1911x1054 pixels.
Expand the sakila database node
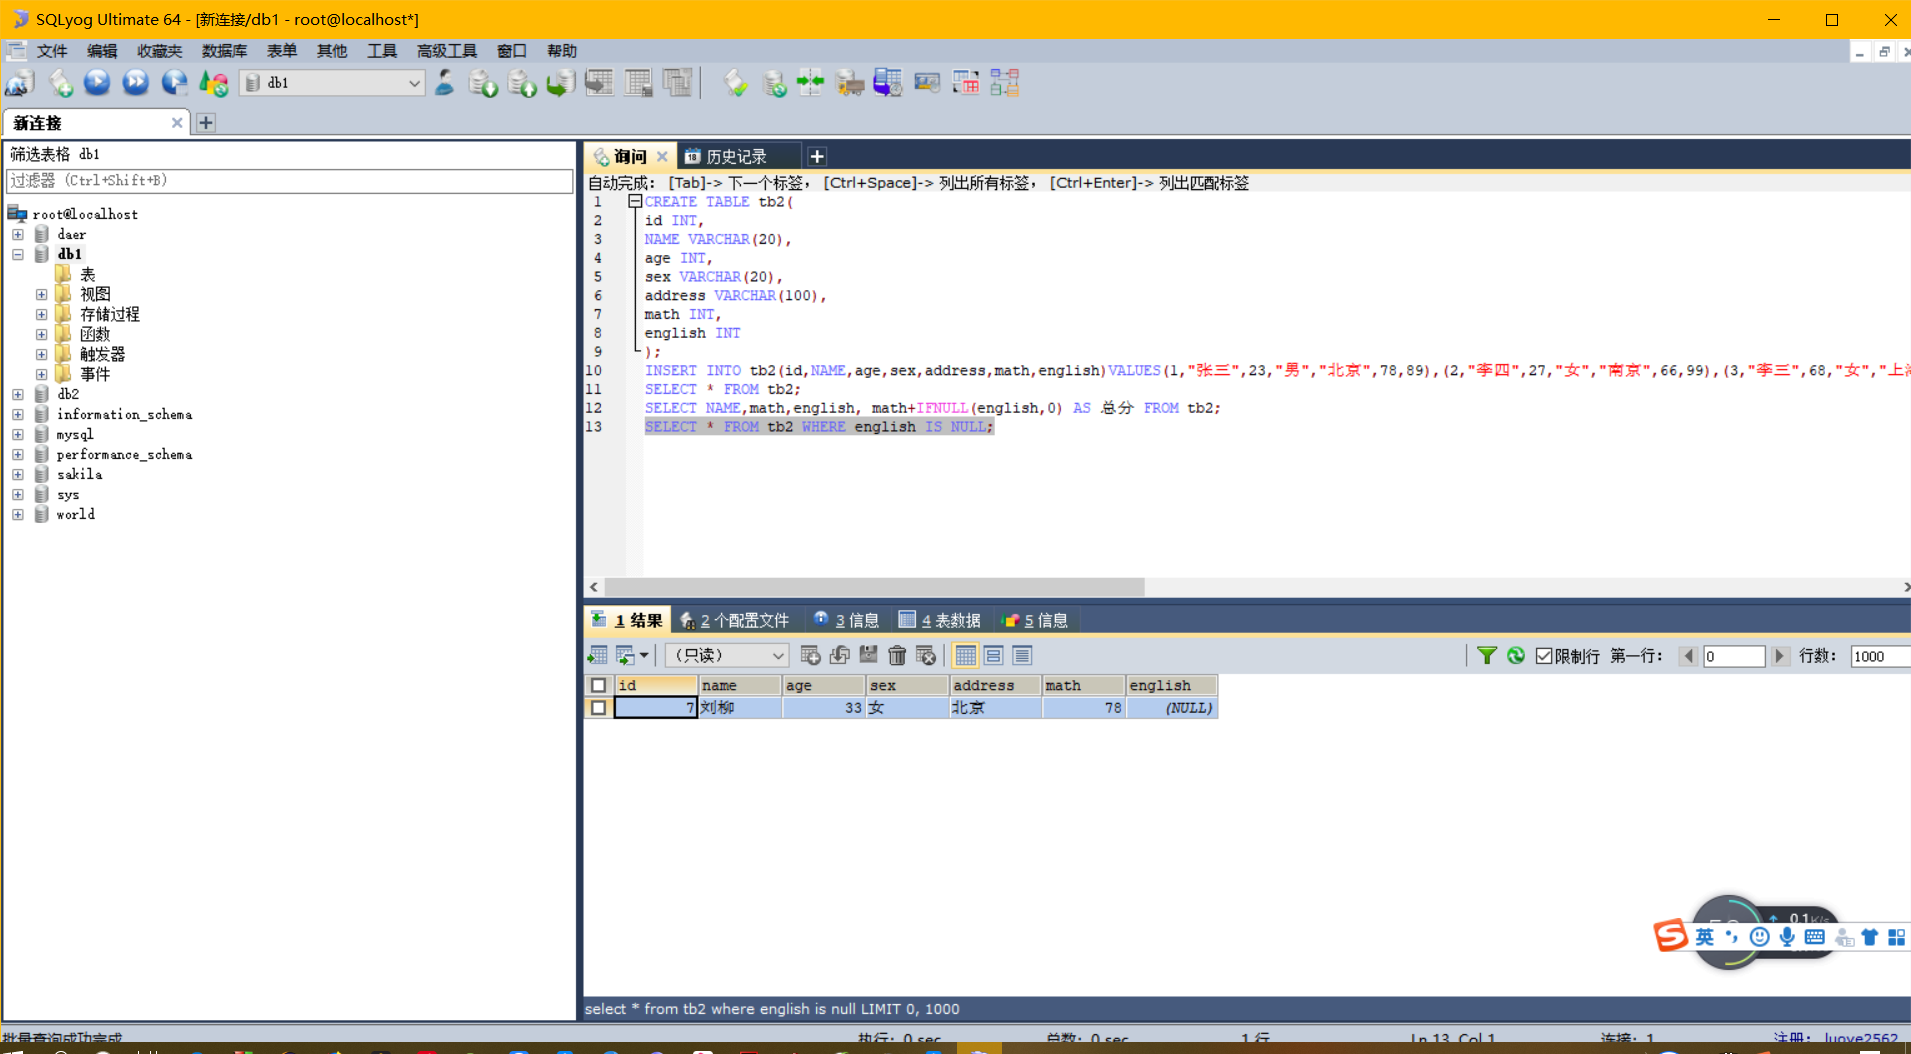(x=18, y=475)
